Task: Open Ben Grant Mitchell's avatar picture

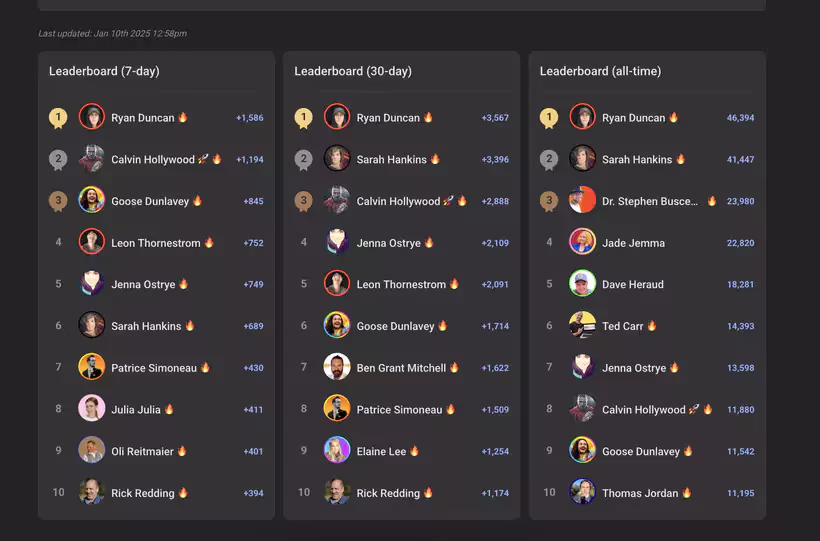Action: (337, 367)
